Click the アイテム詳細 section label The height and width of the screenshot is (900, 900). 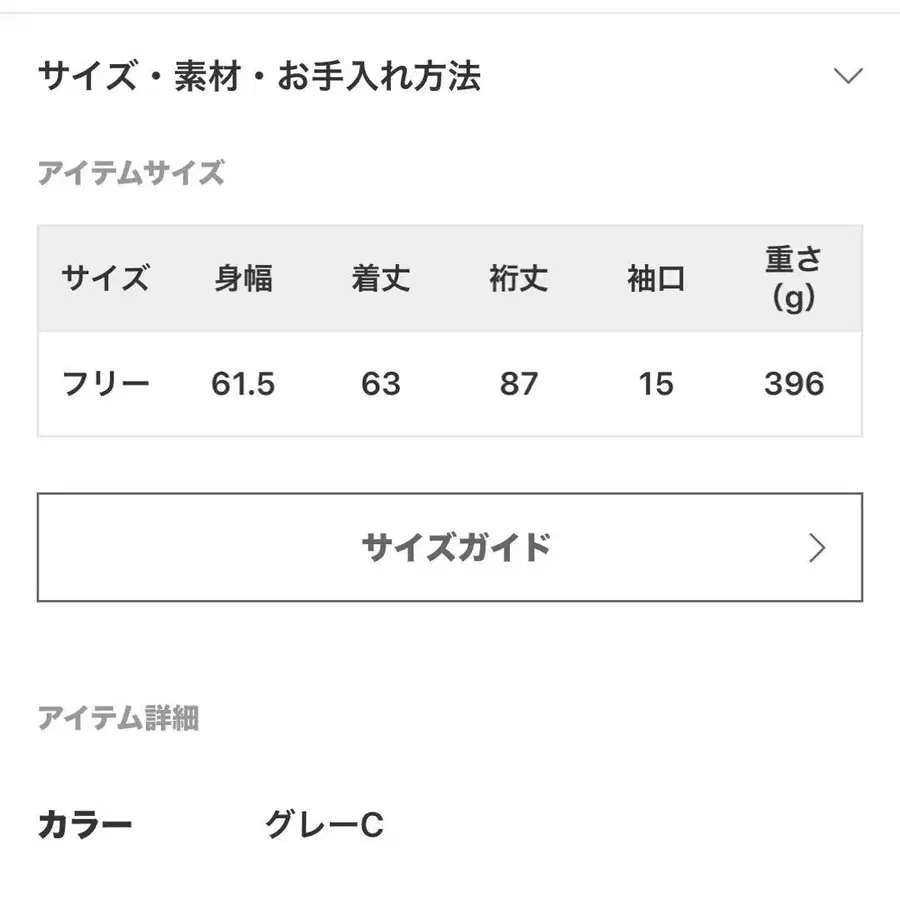pyautogui.click(x=119, y=716)
